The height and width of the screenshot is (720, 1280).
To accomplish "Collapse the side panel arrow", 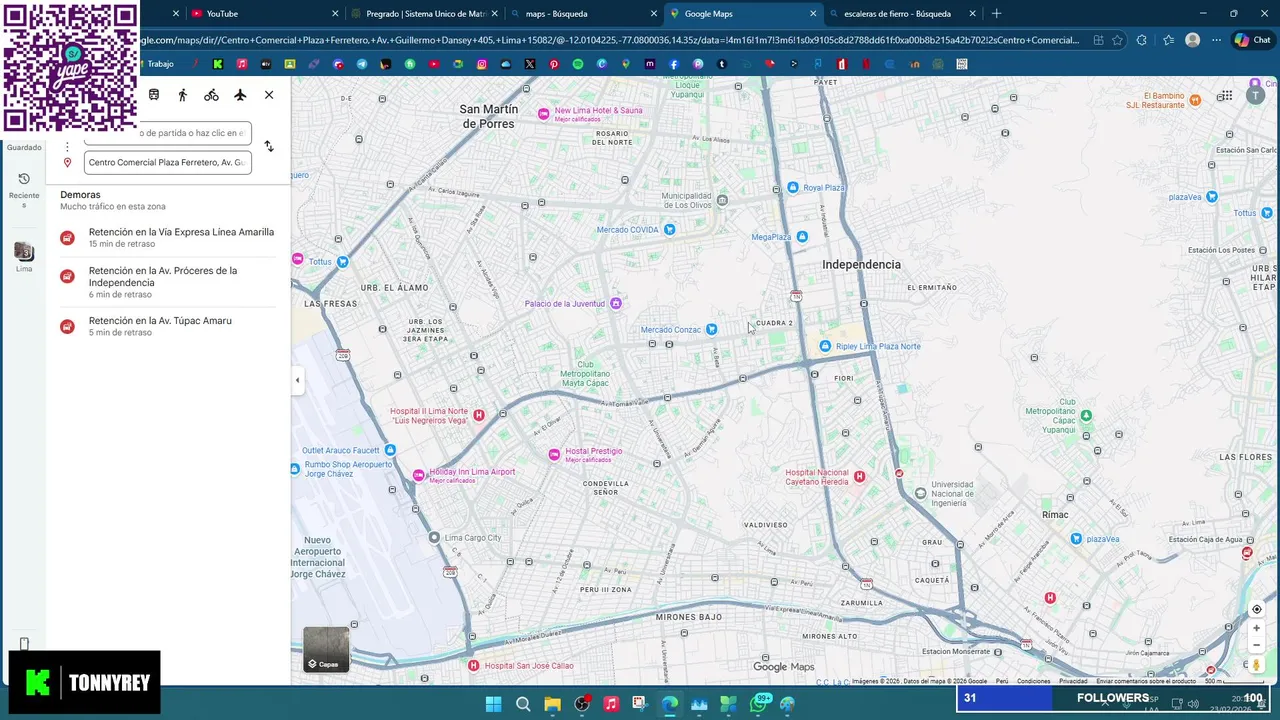I will click(297, 380).
